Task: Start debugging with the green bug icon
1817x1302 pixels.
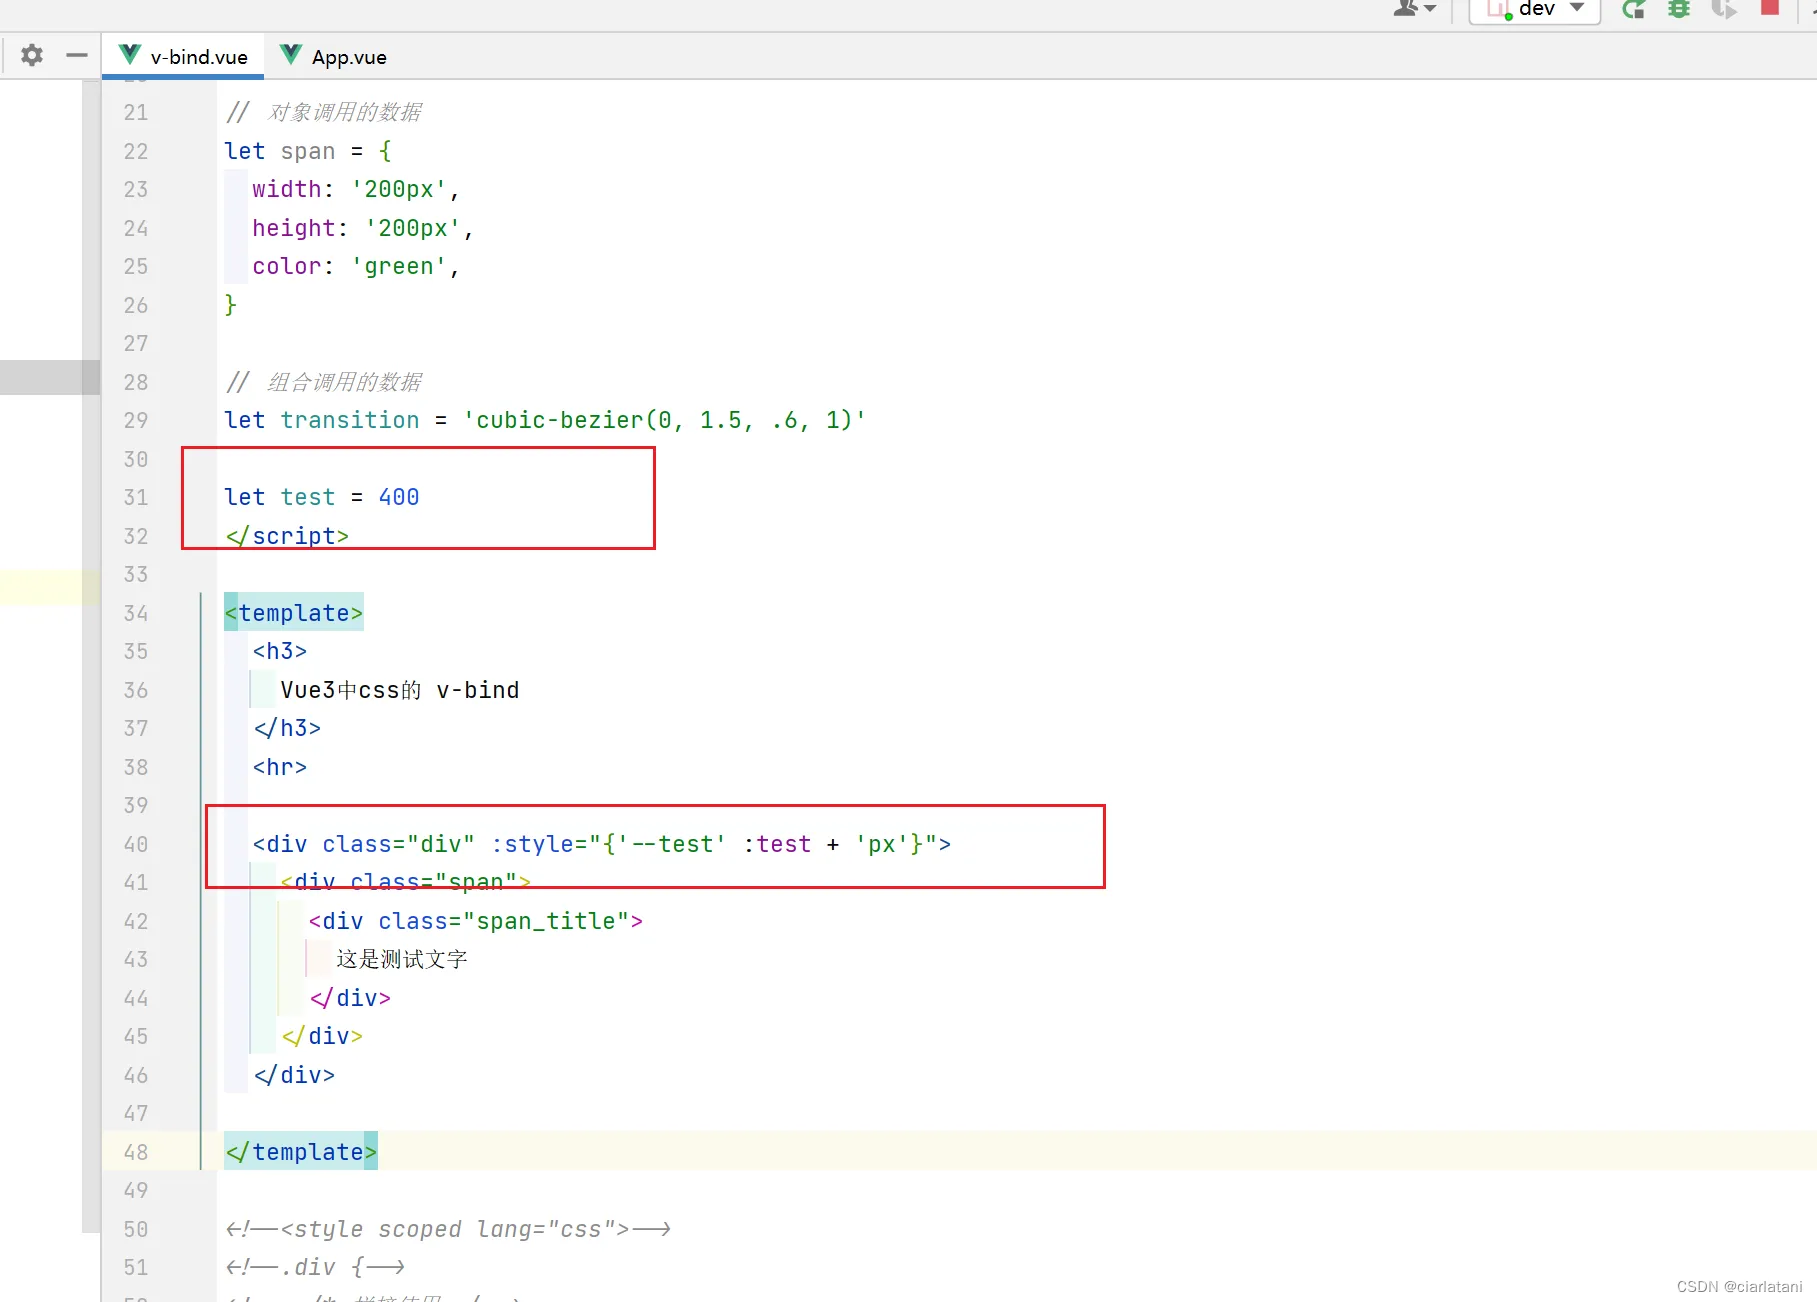Action: click(x=1679, y=9)
